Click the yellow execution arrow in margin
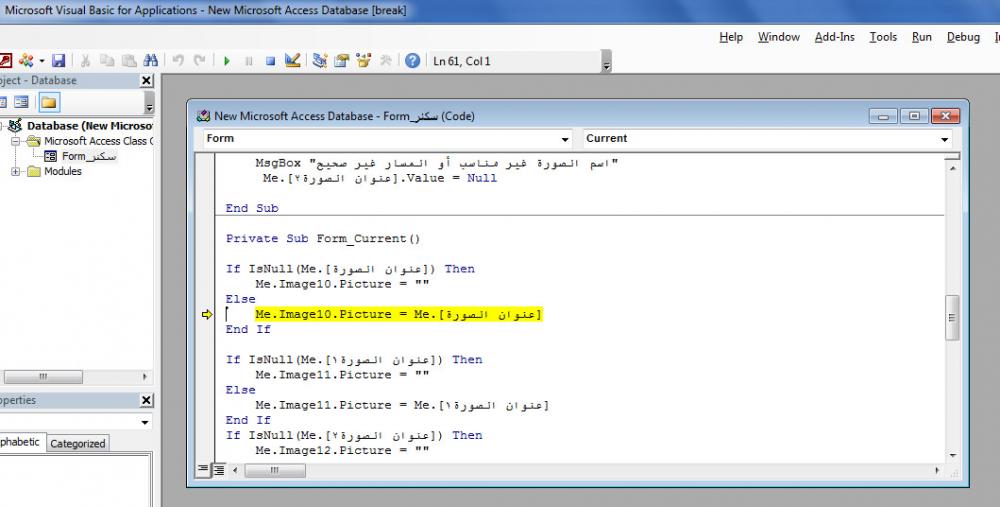 pos(207,314)
